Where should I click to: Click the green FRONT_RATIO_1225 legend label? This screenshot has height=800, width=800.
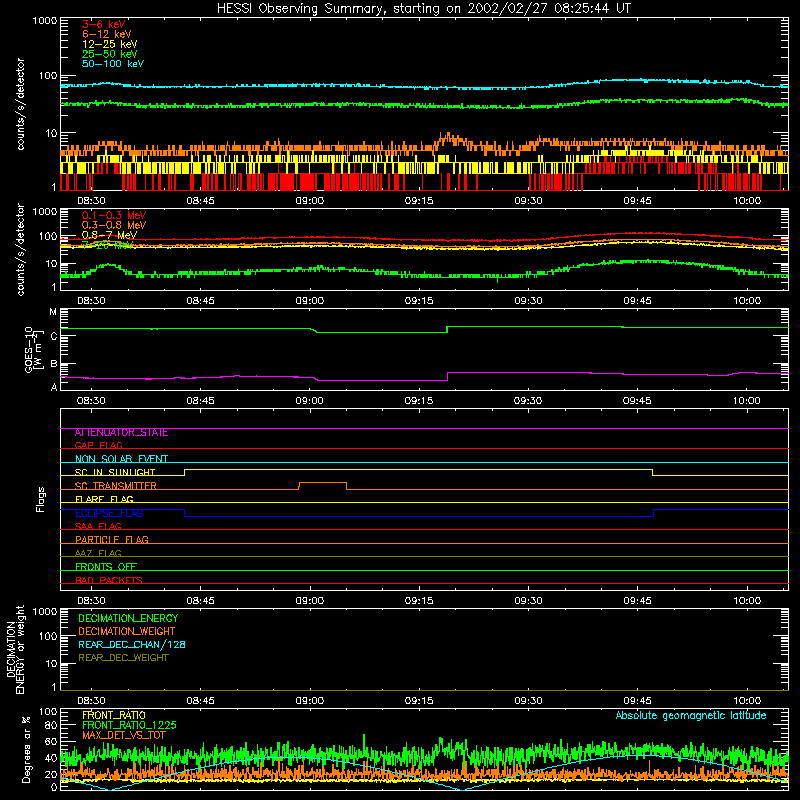pos(129,725)
